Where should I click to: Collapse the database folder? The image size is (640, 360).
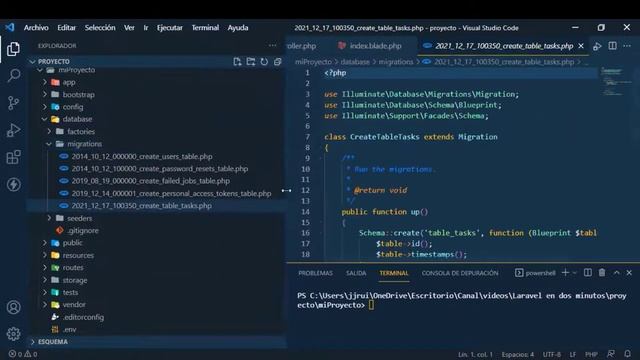tap(77, 119)
